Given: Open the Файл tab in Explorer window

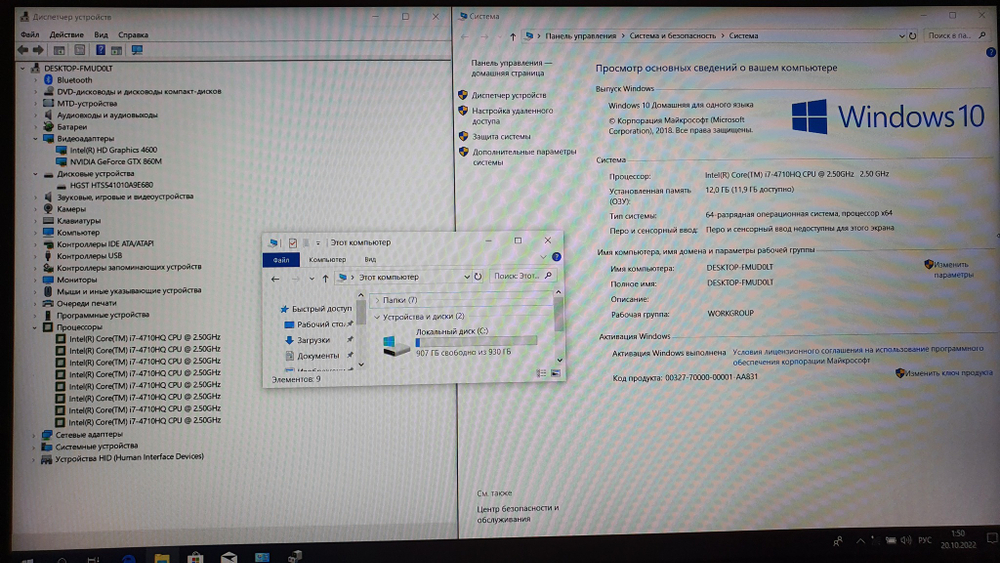Looking at the screenshot, I should 281,260.
